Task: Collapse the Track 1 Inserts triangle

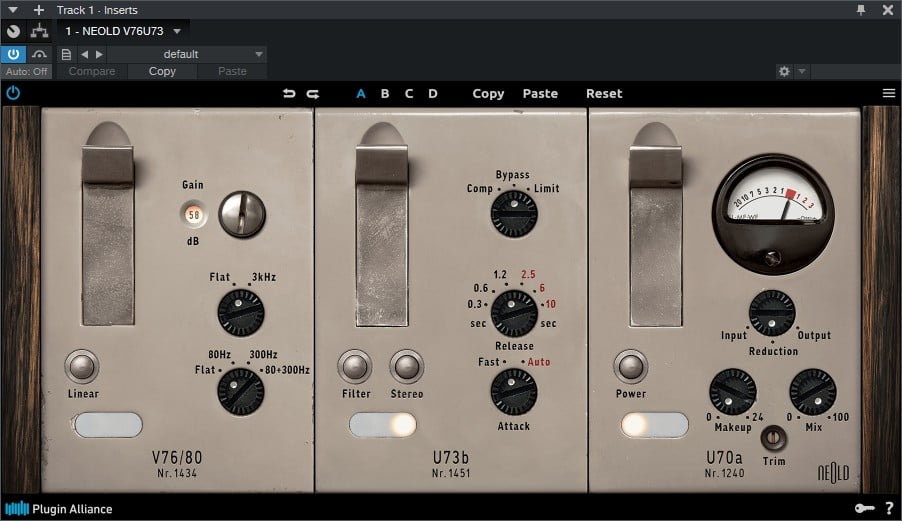Action: (12, 10)
